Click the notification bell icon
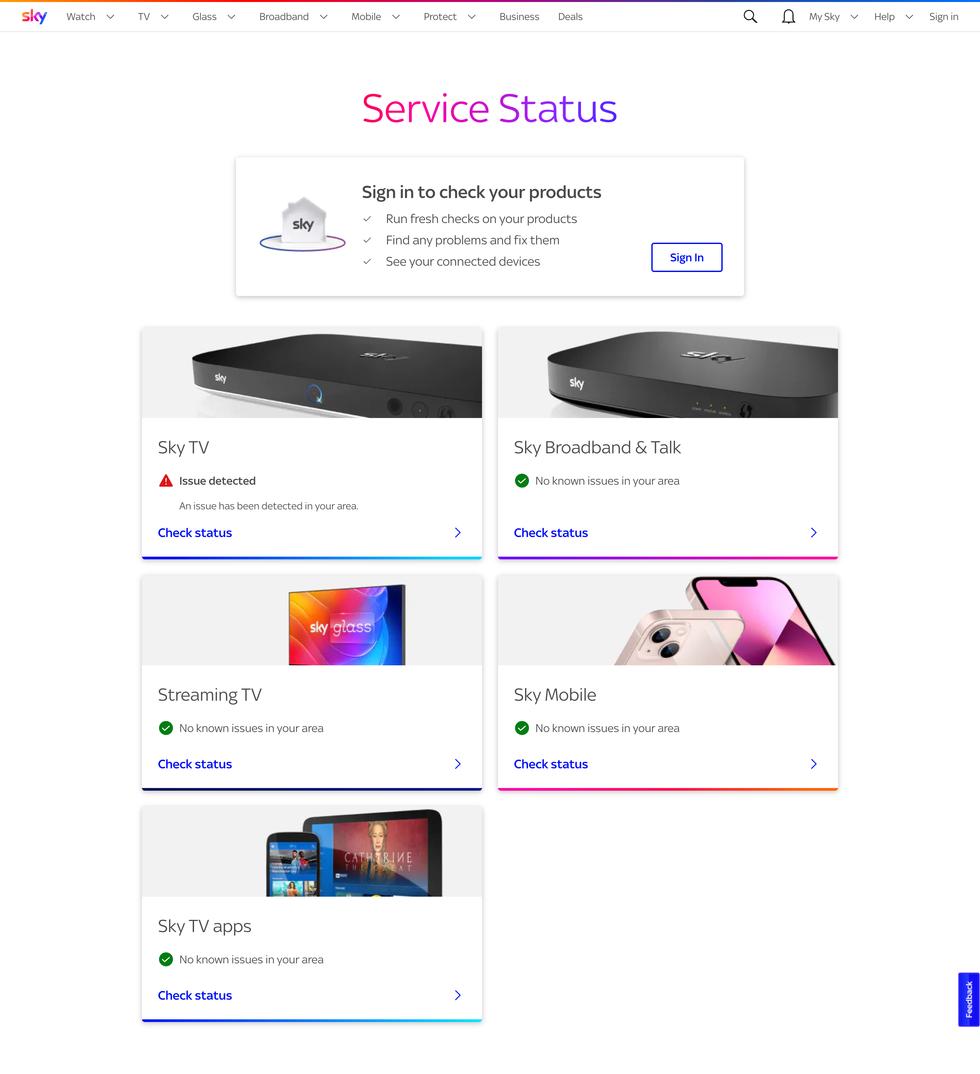This screenshot has width=980, height=1074. [x=788, y=16]
